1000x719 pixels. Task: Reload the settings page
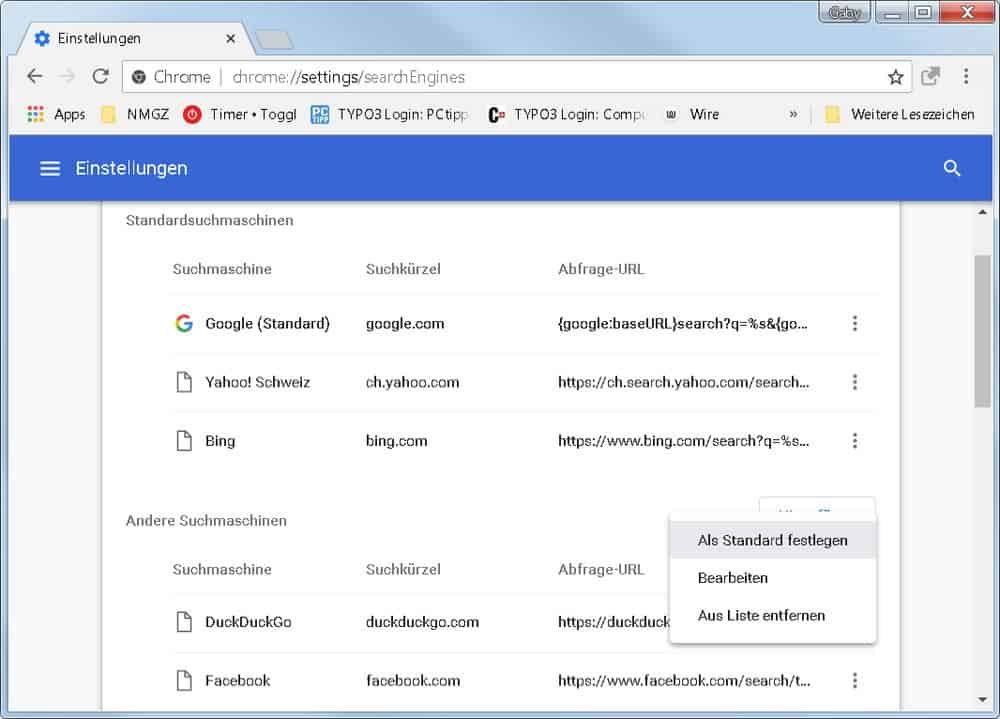[x=100, y=77]
